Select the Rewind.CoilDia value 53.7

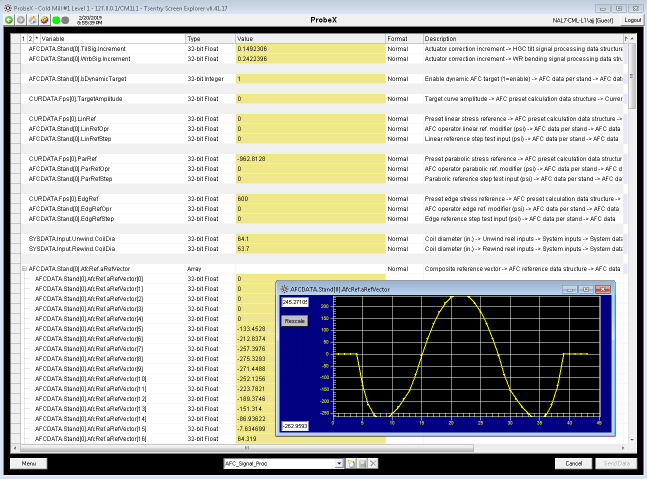click(x=311, y=249)
